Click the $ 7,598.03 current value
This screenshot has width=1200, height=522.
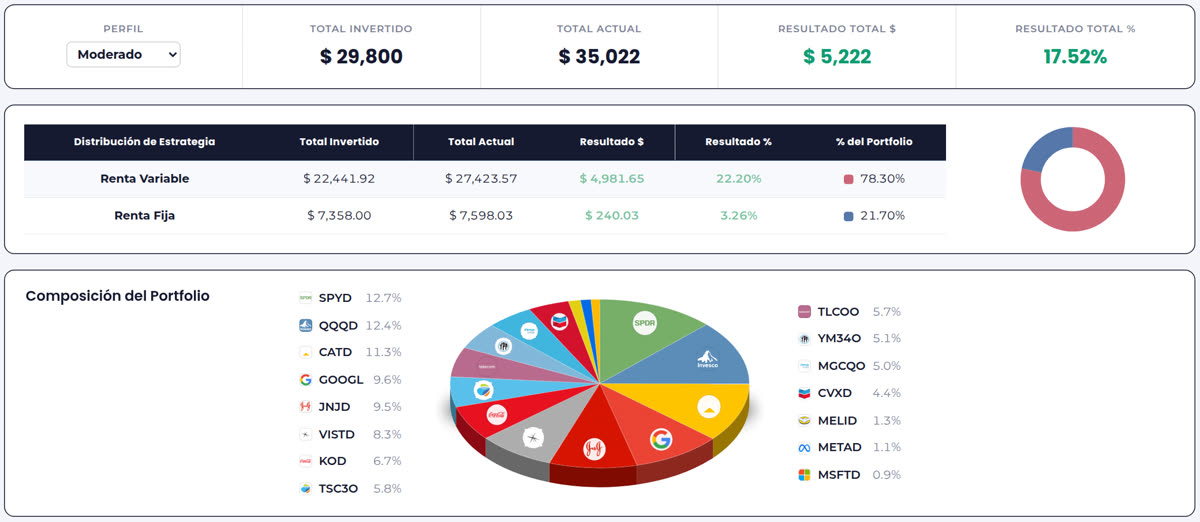(x=481, y=216)
